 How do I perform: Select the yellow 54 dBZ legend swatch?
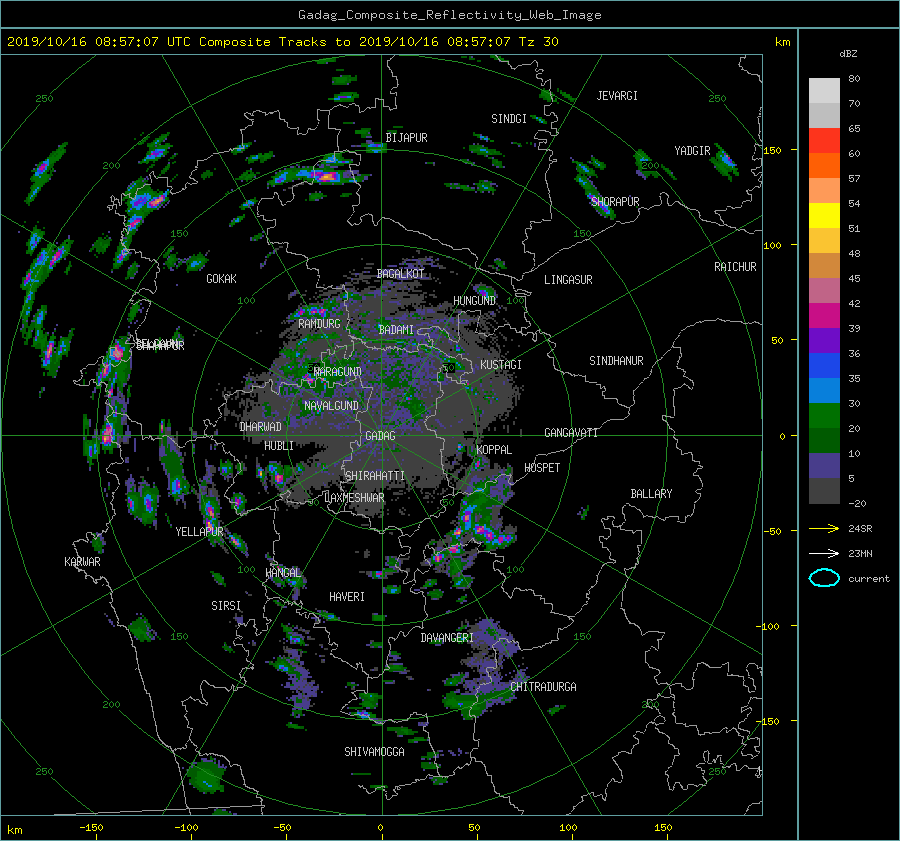coord(824,215)
